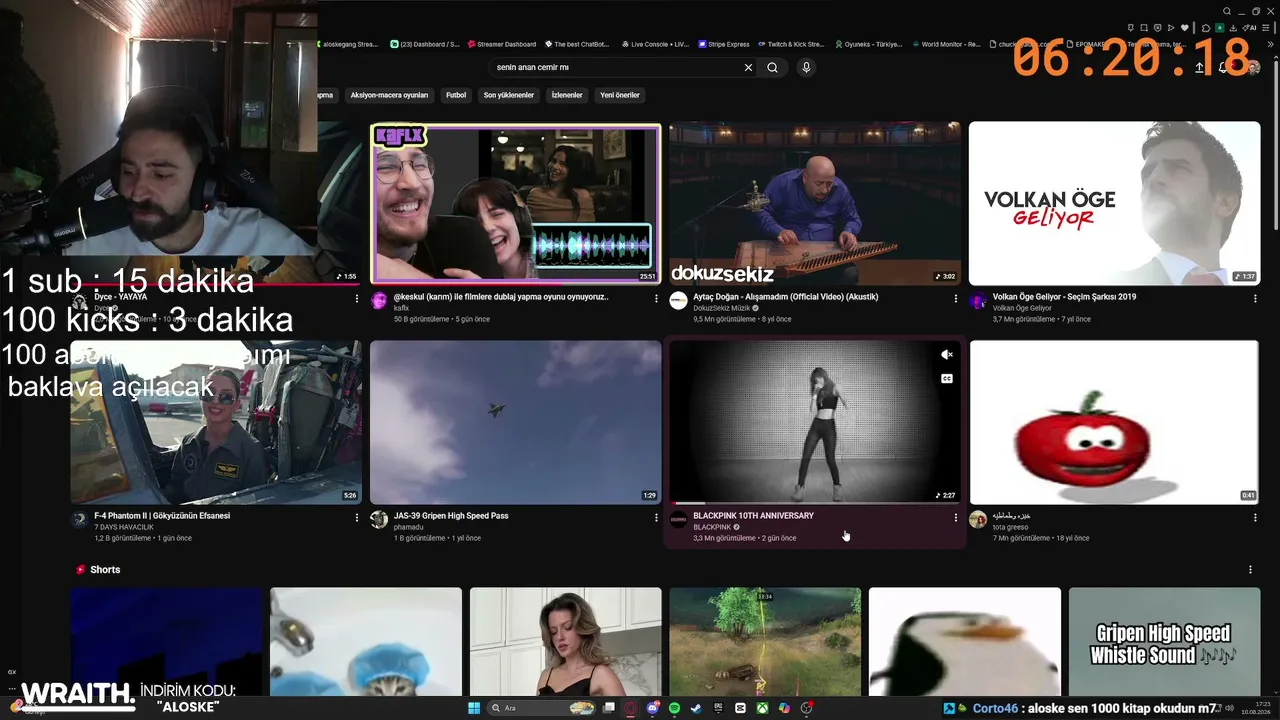Visit the DokuzSekiz Müzik channel name
The width and height of the screenshot is (1280, 720).
click(720, 308)
